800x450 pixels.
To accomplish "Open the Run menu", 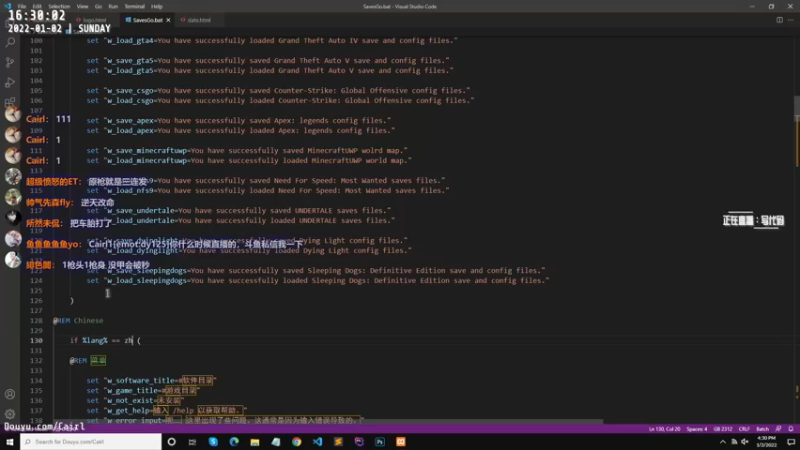I will (113, 7).
